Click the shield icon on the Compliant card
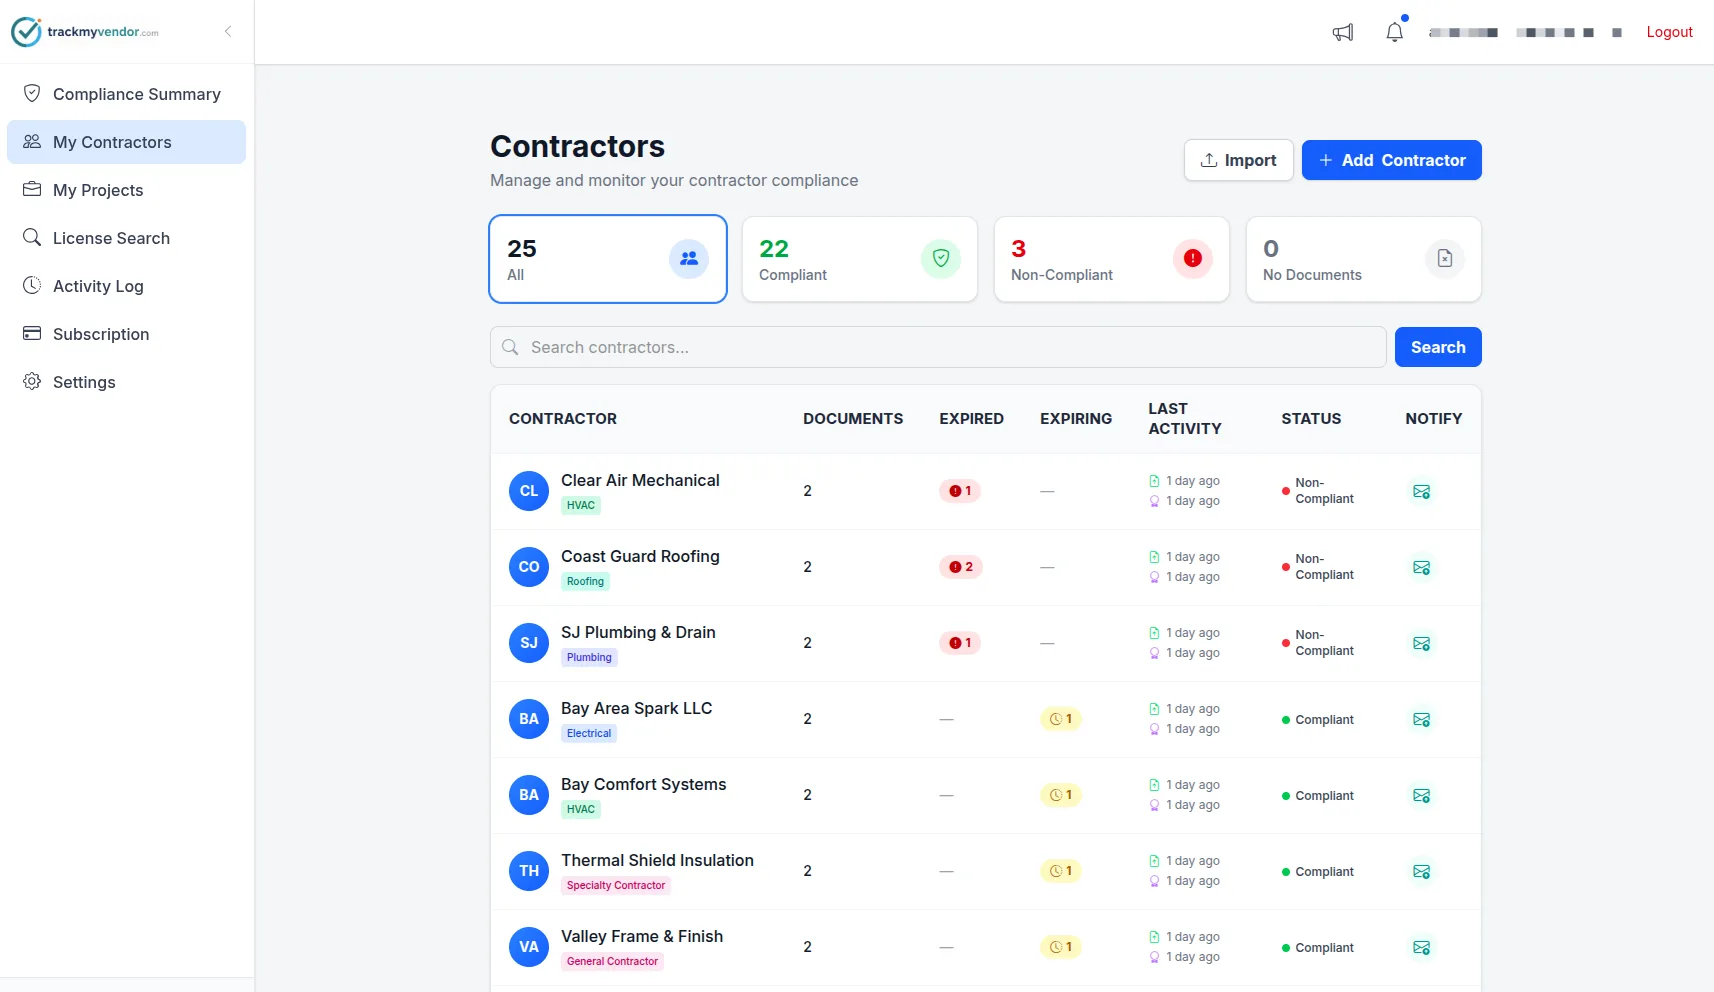1714x992 pixels. (940, 258)
